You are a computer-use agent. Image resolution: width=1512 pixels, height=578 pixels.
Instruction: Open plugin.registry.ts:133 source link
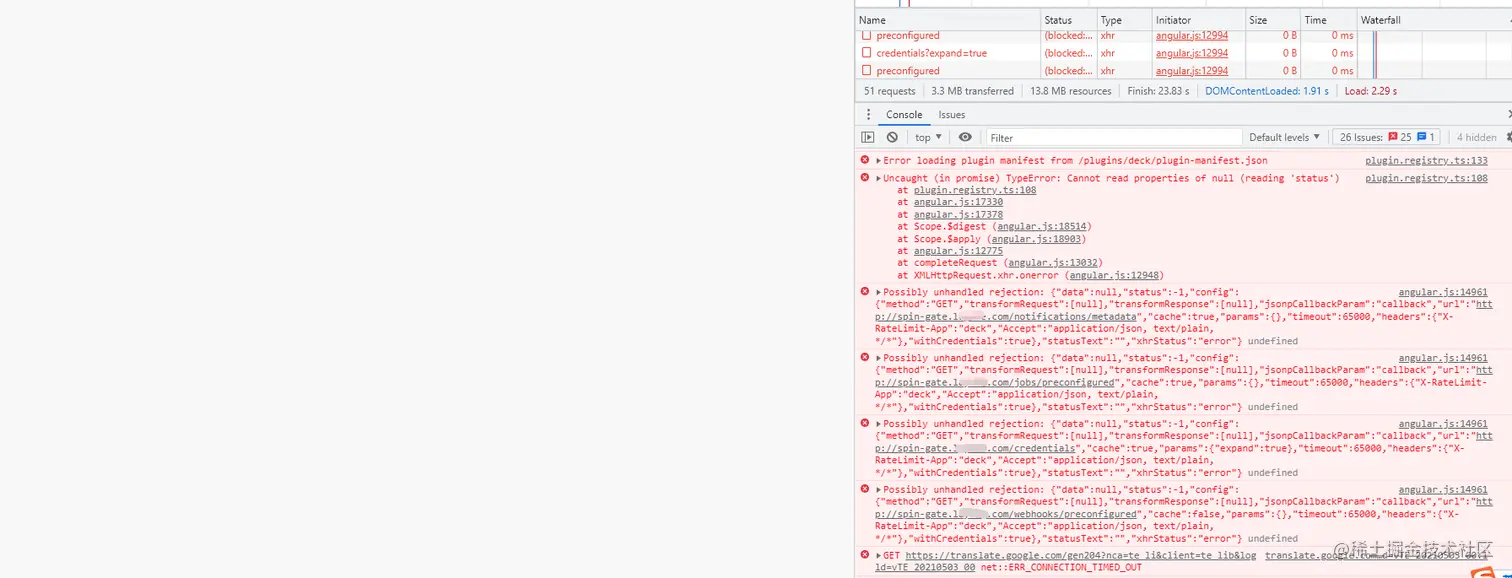[1426, 160]
